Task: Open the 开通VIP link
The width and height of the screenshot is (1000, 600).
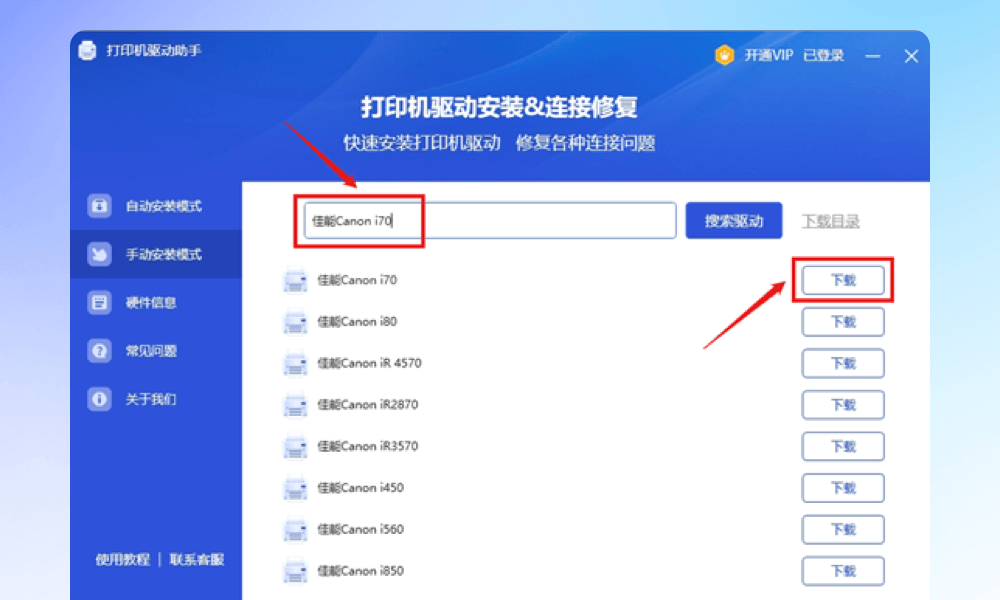Action: click(768, 55)
